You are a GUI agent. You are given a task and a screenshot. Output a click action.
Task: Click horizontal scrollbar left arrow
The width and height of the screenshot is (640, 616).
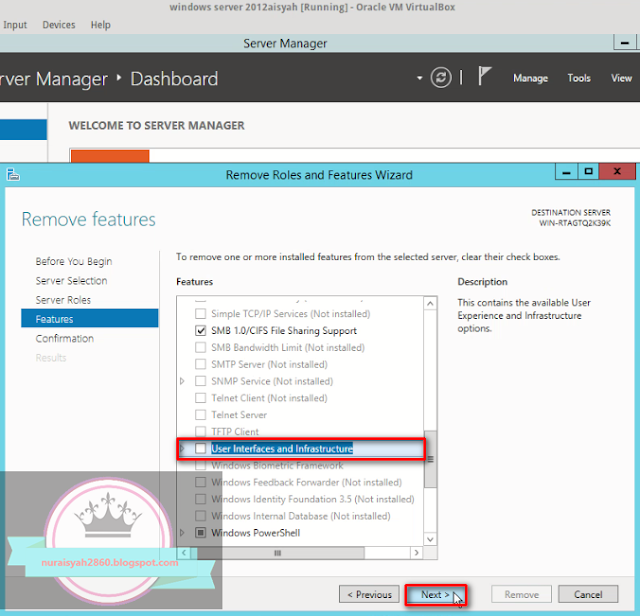pos(184,553)
